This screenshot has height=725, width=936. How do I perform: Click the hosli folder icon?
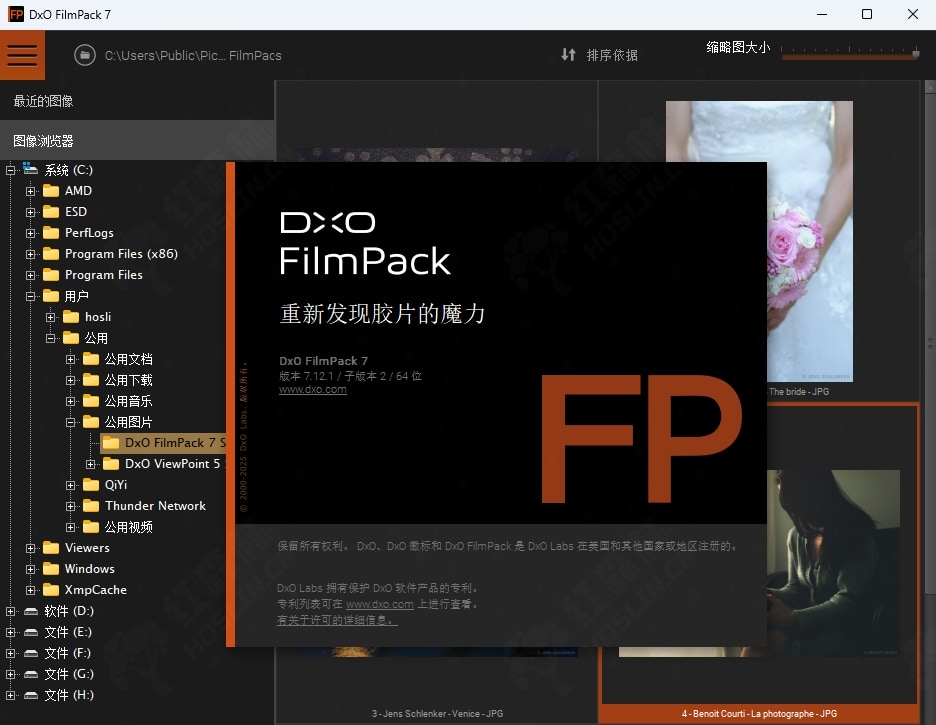71,317
